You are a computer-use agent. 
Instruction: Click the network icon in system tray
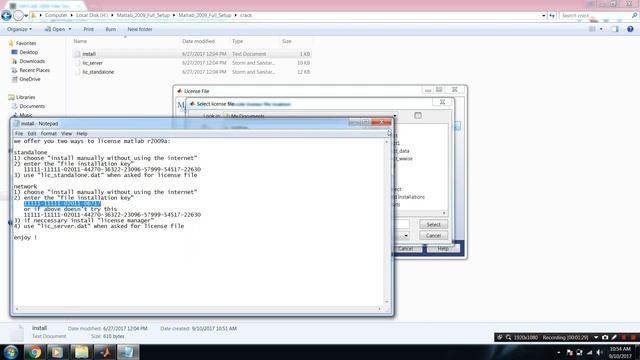point(589,352)
